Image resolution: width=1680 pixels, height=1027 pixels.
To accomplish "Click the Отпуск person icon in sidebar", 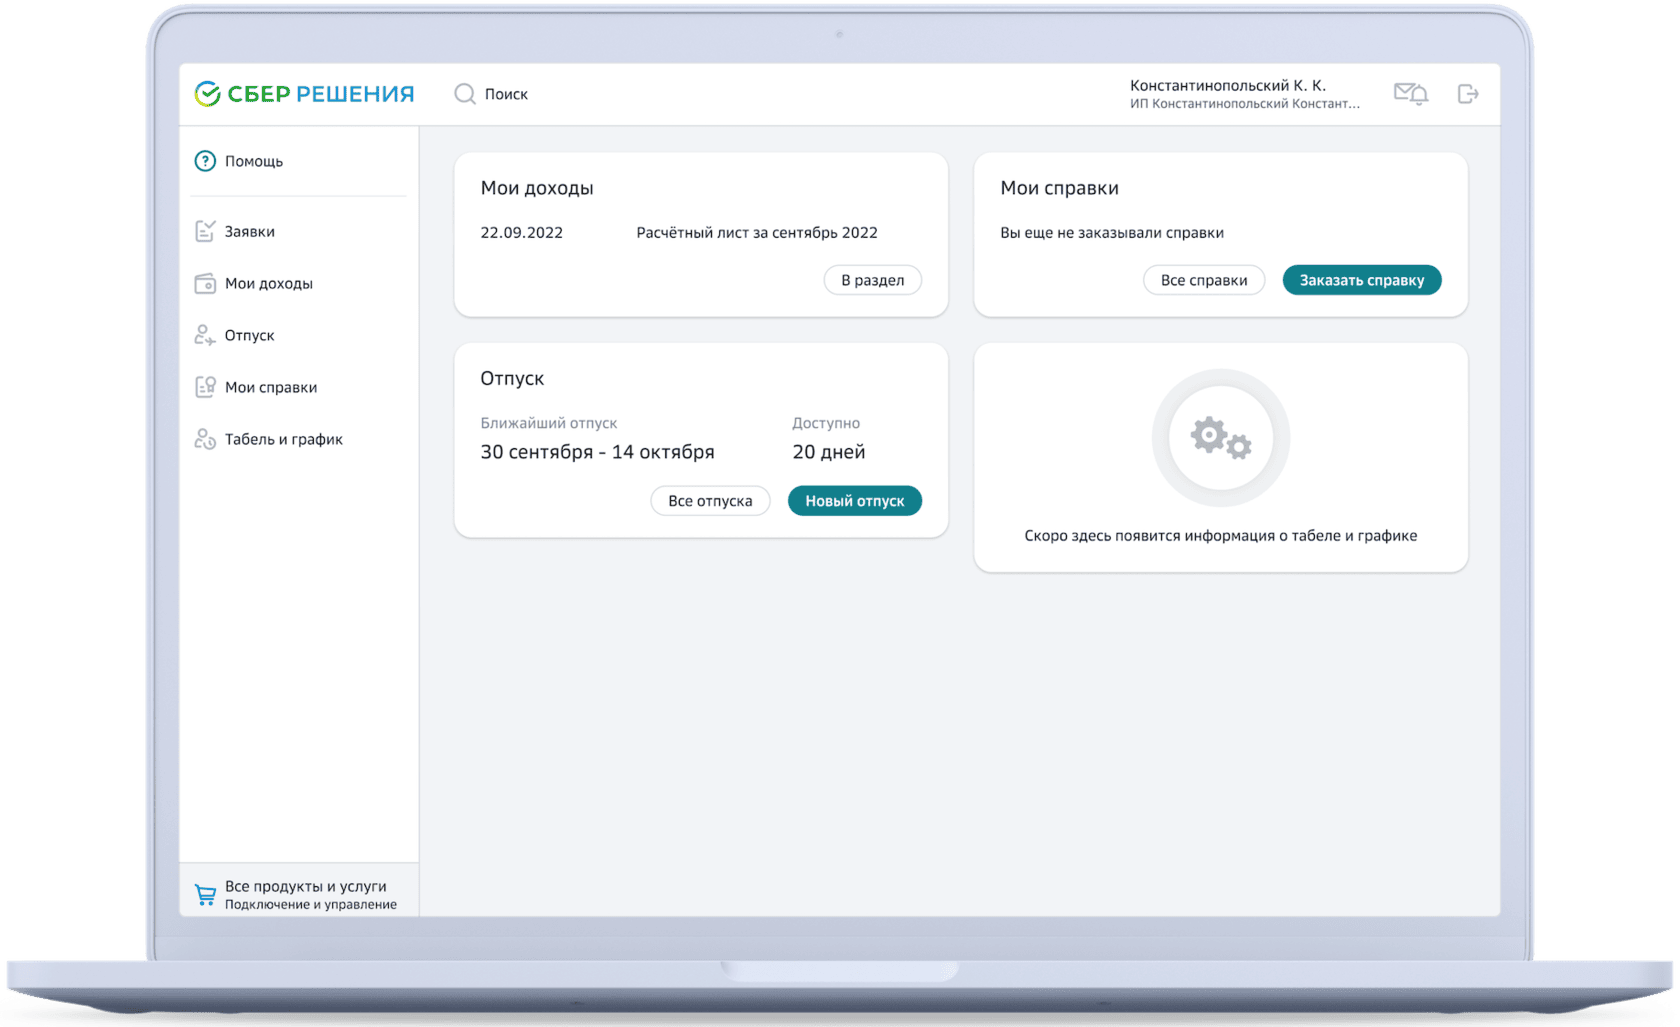I will [205, 335].
